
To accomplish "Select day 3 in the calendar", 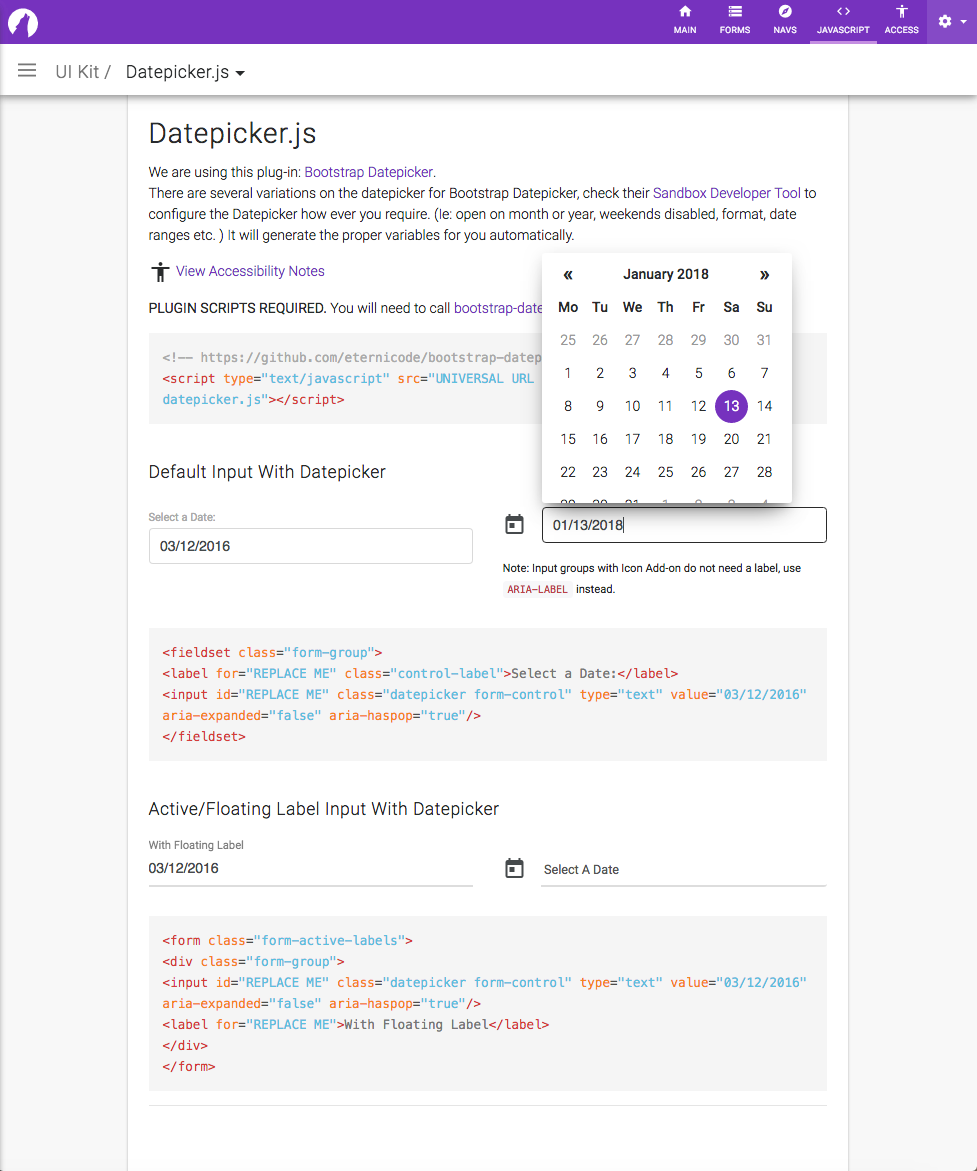I will click(633, 373).
